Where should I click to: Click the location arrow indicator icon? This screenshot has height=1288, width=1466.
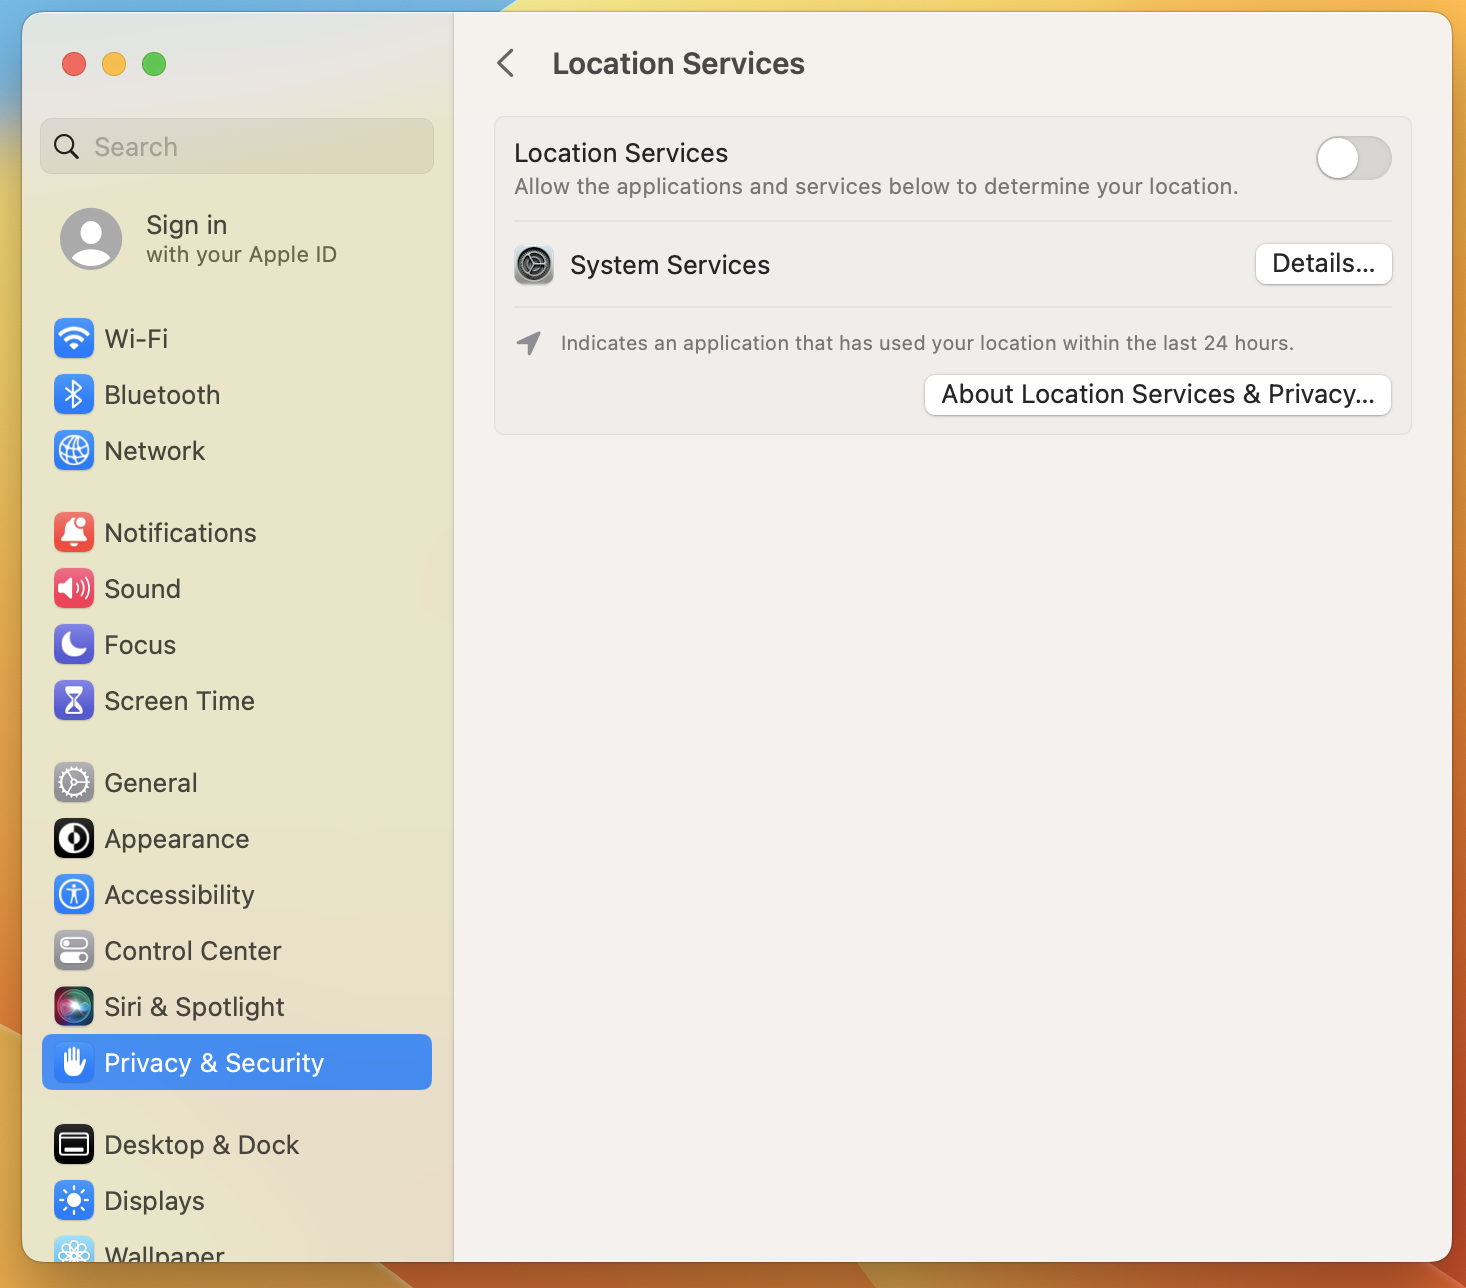529,343
